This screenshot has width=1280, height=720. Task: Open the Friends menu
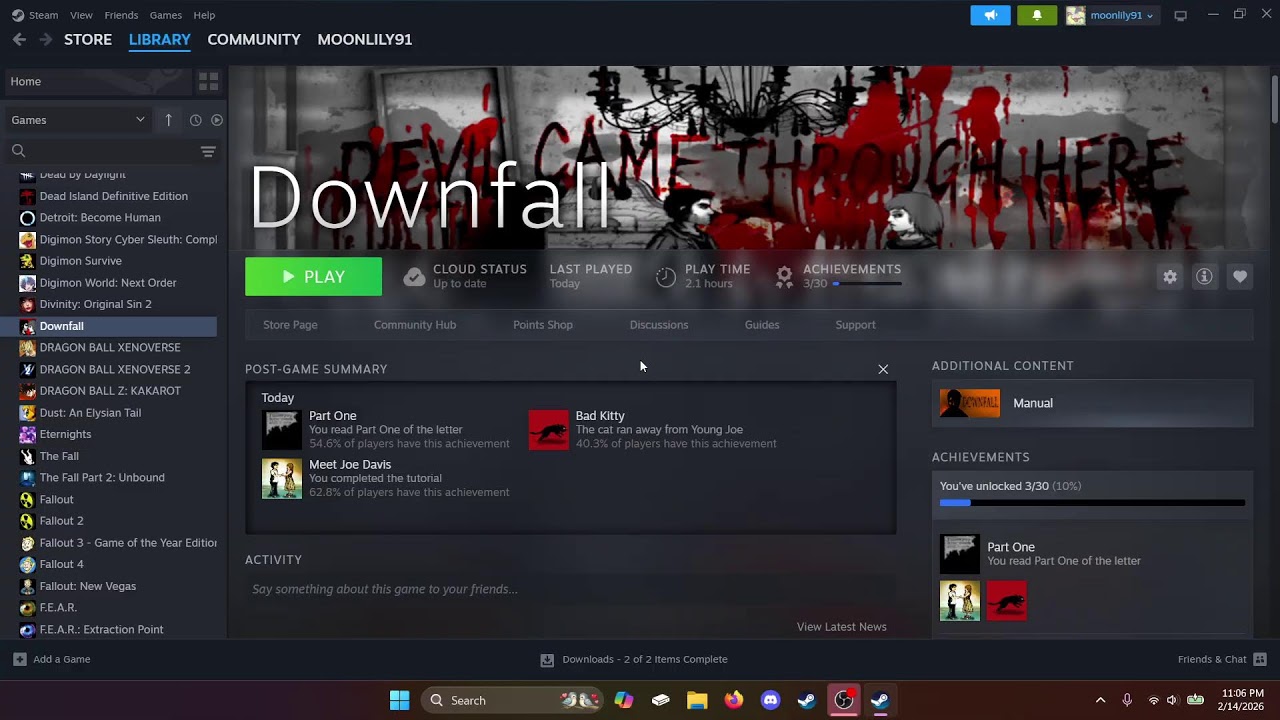[x=121, y=15]
